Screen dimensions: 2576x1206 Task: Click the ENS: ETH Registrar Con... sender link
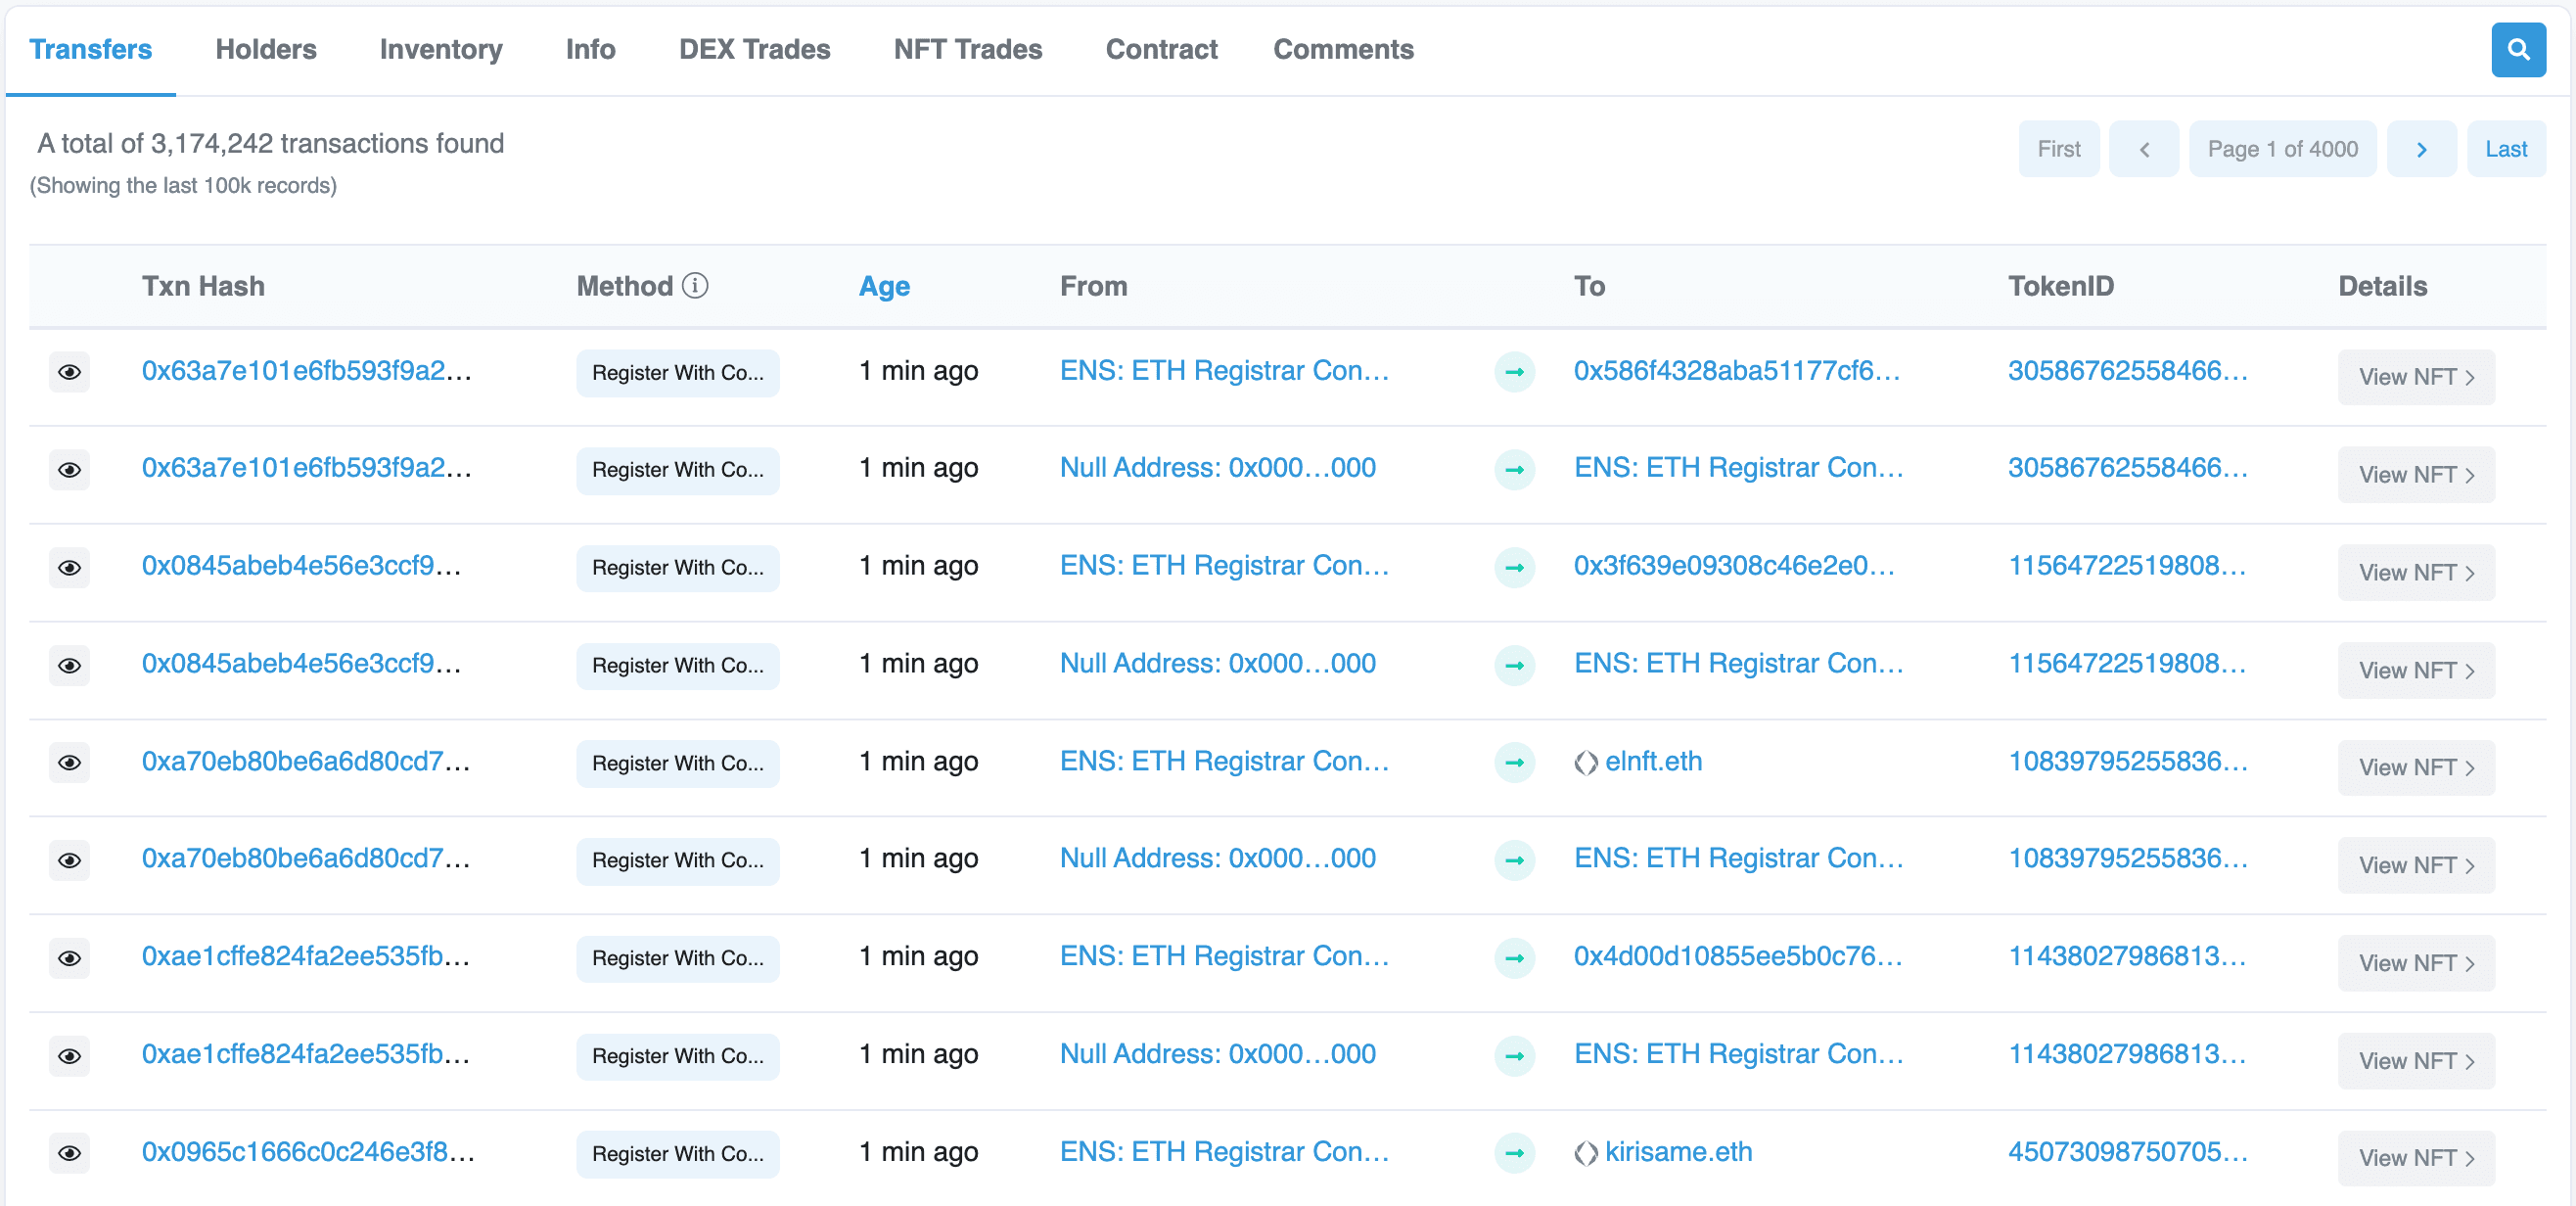(x=1227, y=370)
